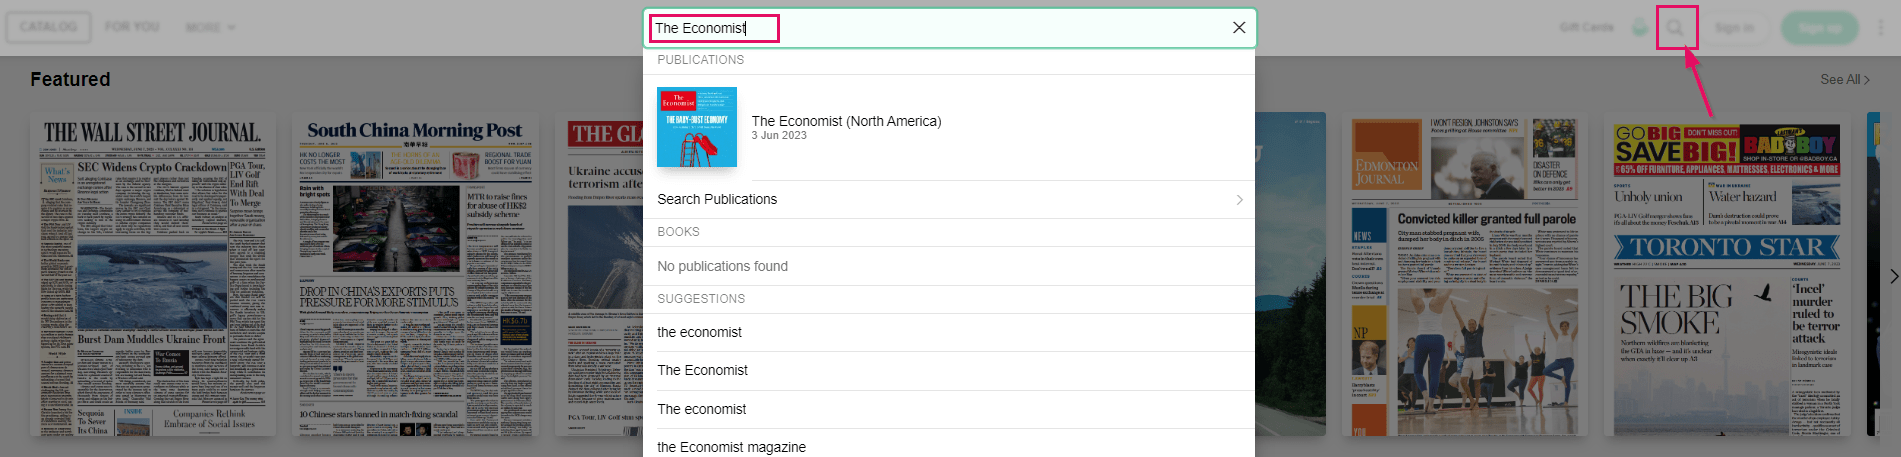Click the green gift icon beside Gift Cards
Image resolution: width=1901 pixels, height=457 pixels.
click(1640, 27)
